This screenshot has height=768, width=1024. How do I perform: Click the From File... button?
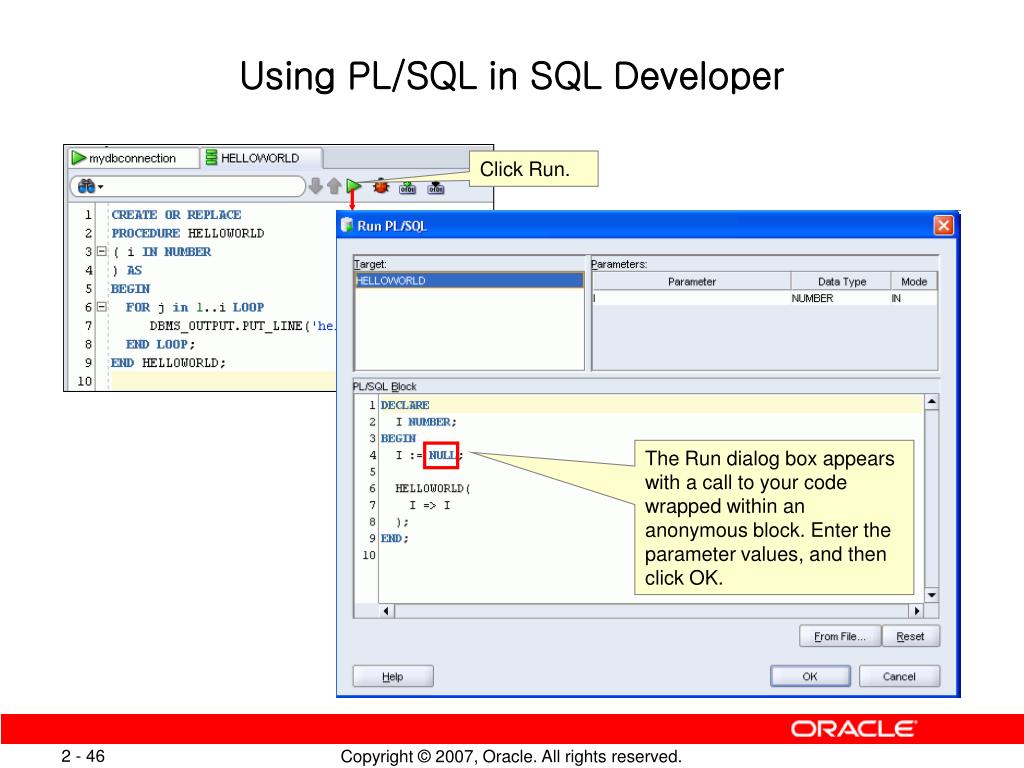pyautogui.click(x=840, y=636)
